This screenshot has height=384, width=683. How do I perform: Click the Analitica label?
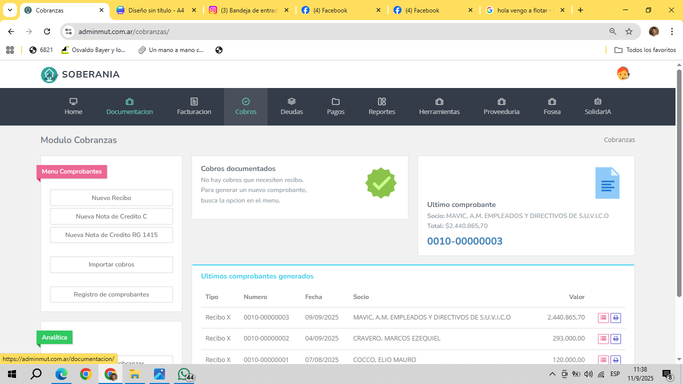coord(54,337)
